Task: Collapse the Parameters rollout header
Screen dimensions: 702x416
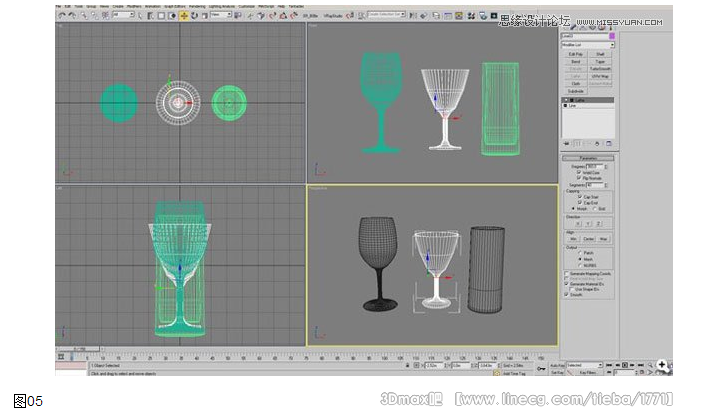Action: [588, 158]
